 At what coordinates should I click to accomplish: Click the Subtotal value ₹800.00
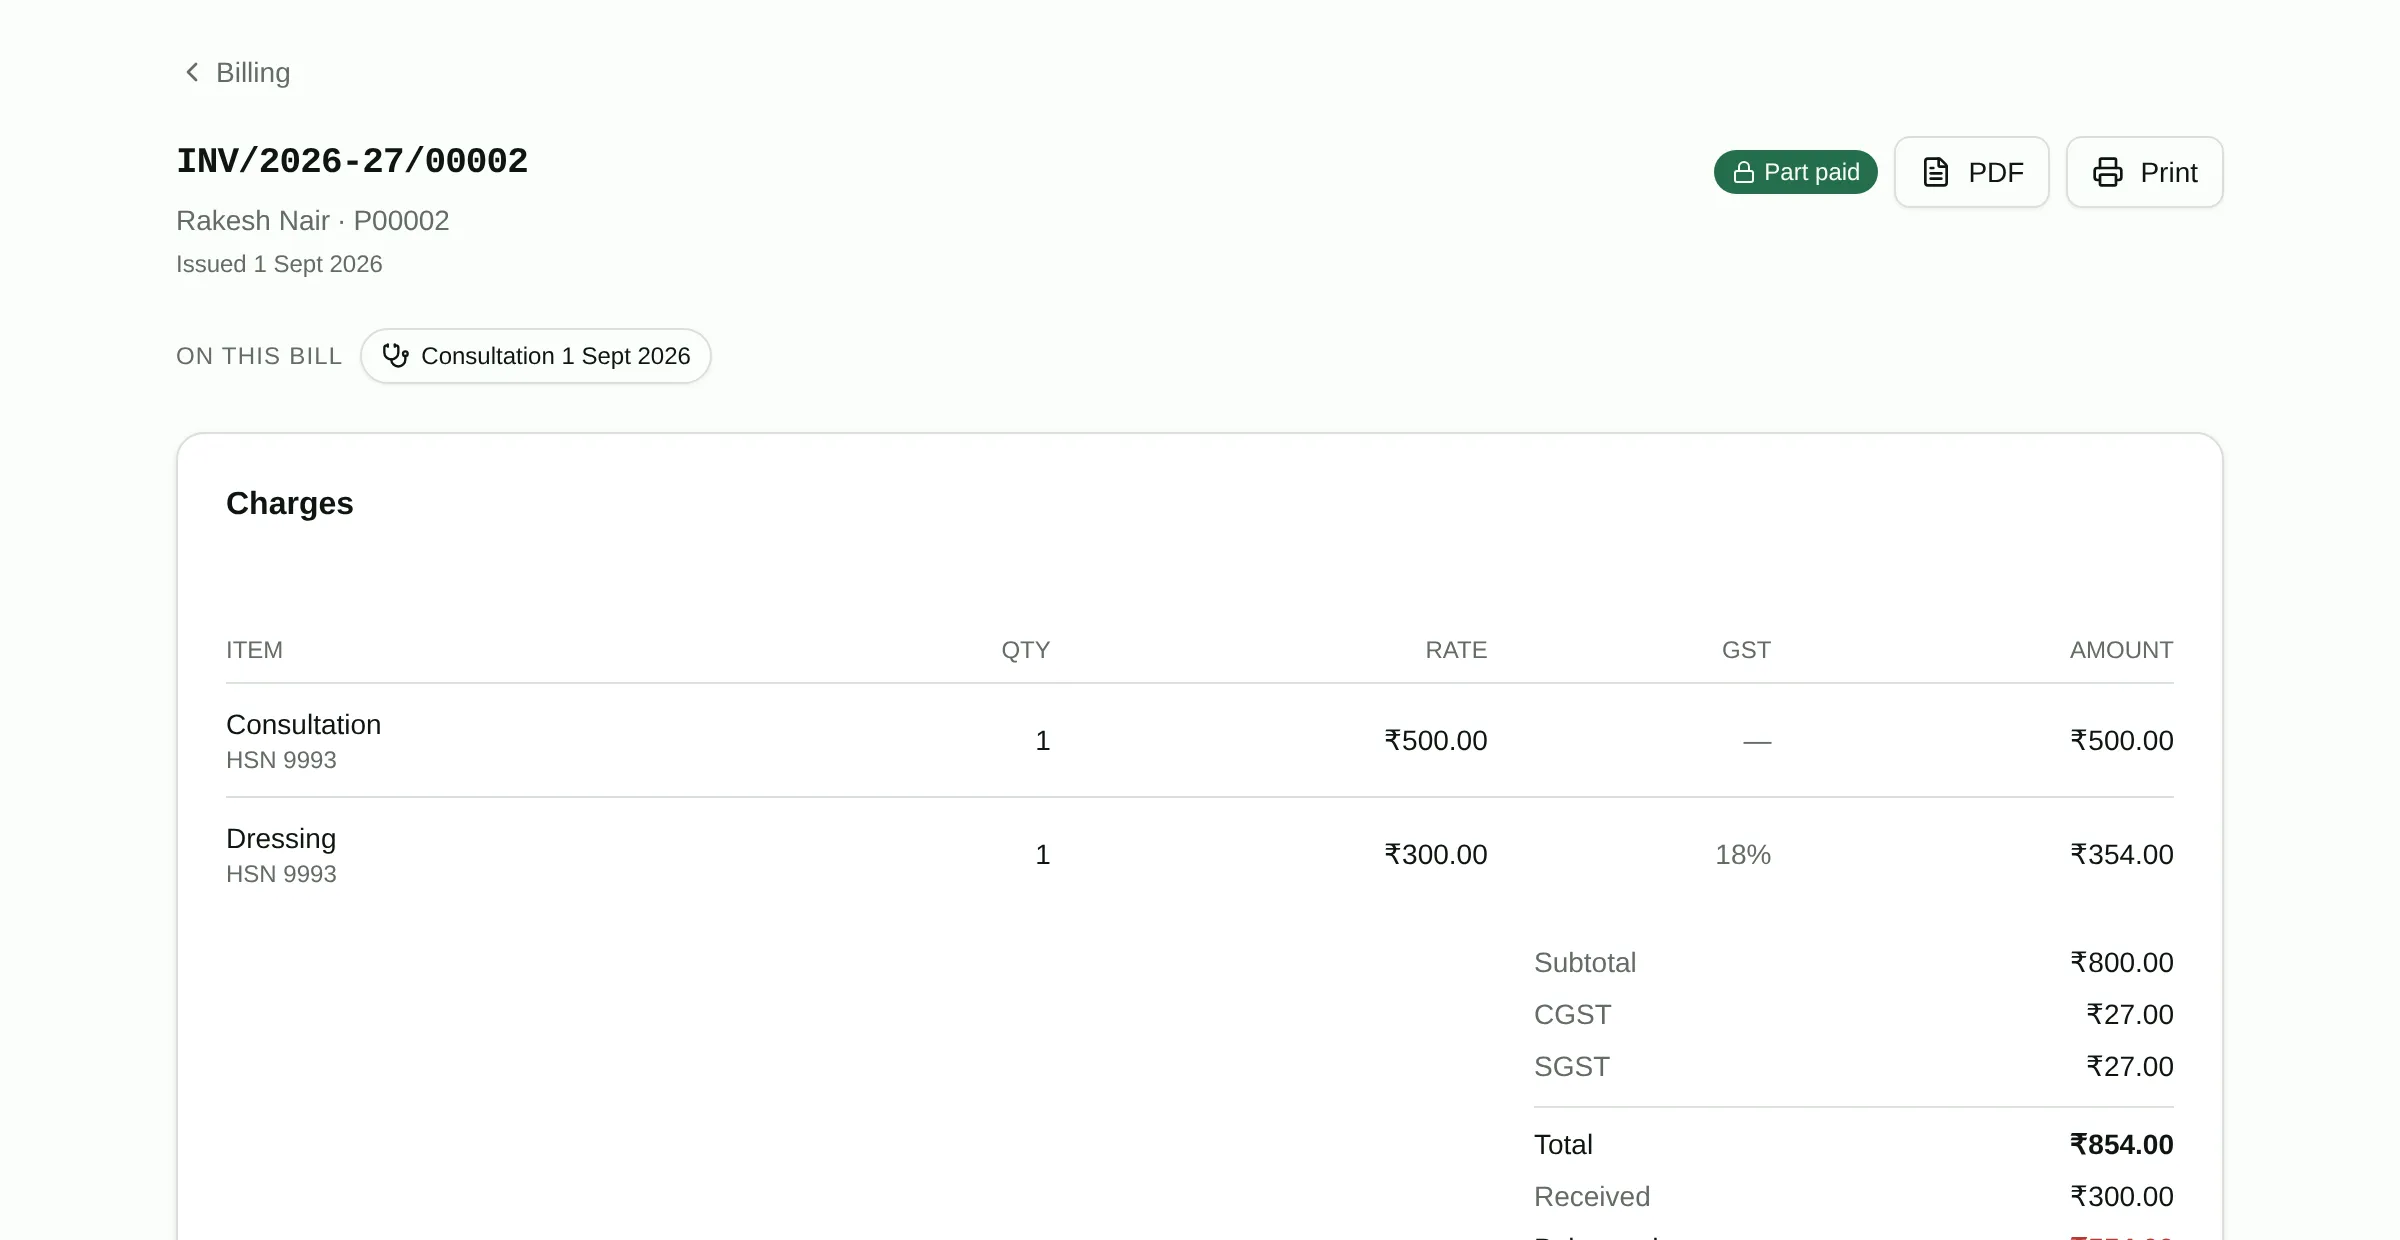(2122, 963)
